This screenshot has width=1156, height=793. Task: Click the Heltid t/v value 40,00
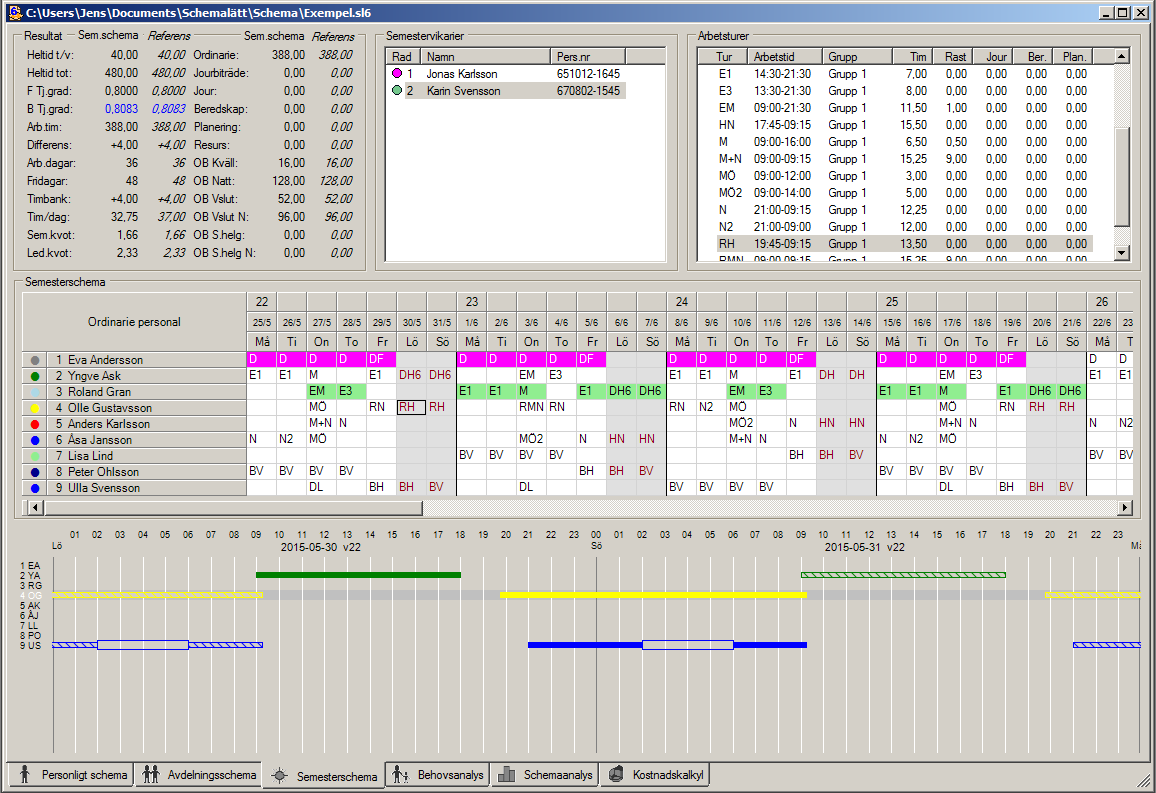click(x=124, y=55)
